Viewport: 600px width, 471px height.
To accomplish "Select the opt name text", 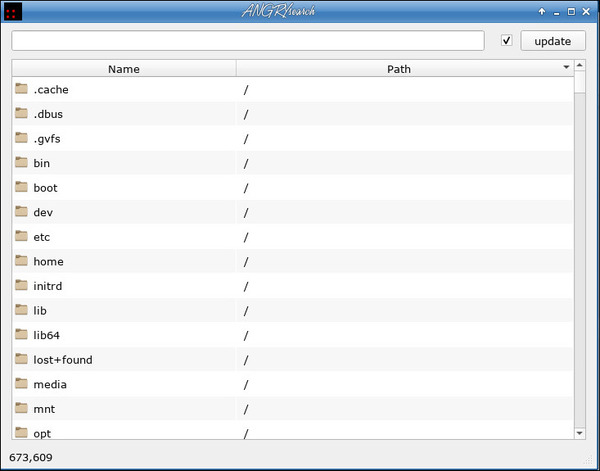I will [42, 434].
